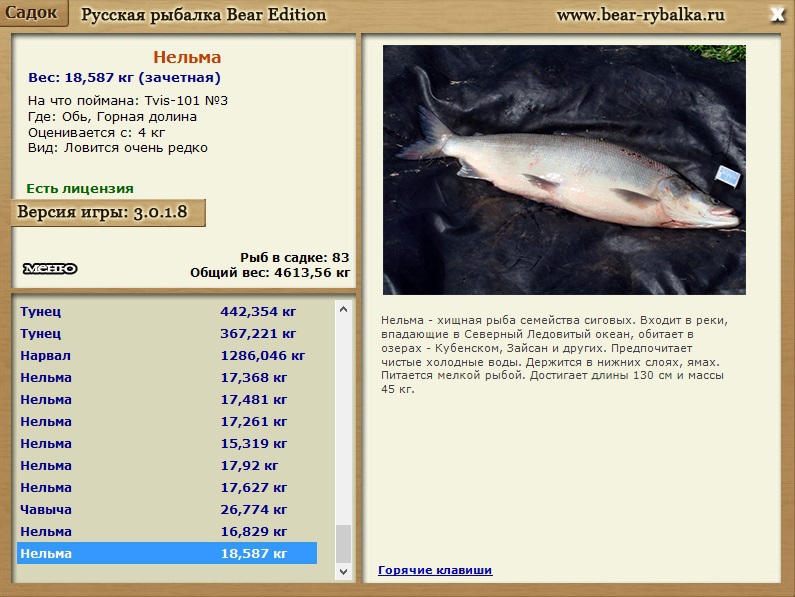Open the Горячие клавиши link
This screenshot has height=597, width=795.
point(434,570)
